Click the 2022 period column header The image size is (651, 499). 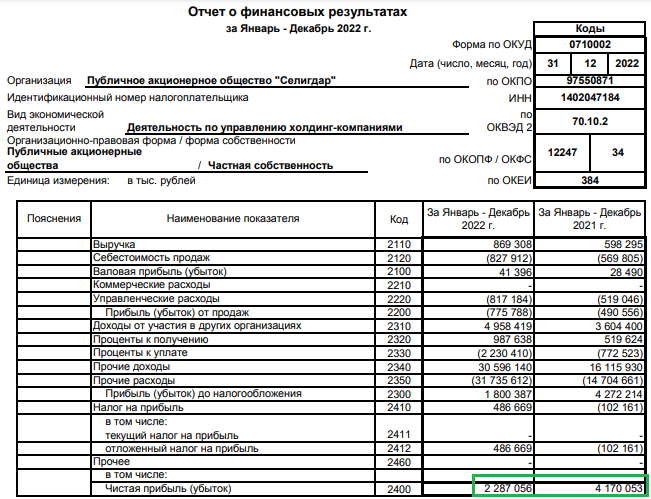tap(478, 219)
